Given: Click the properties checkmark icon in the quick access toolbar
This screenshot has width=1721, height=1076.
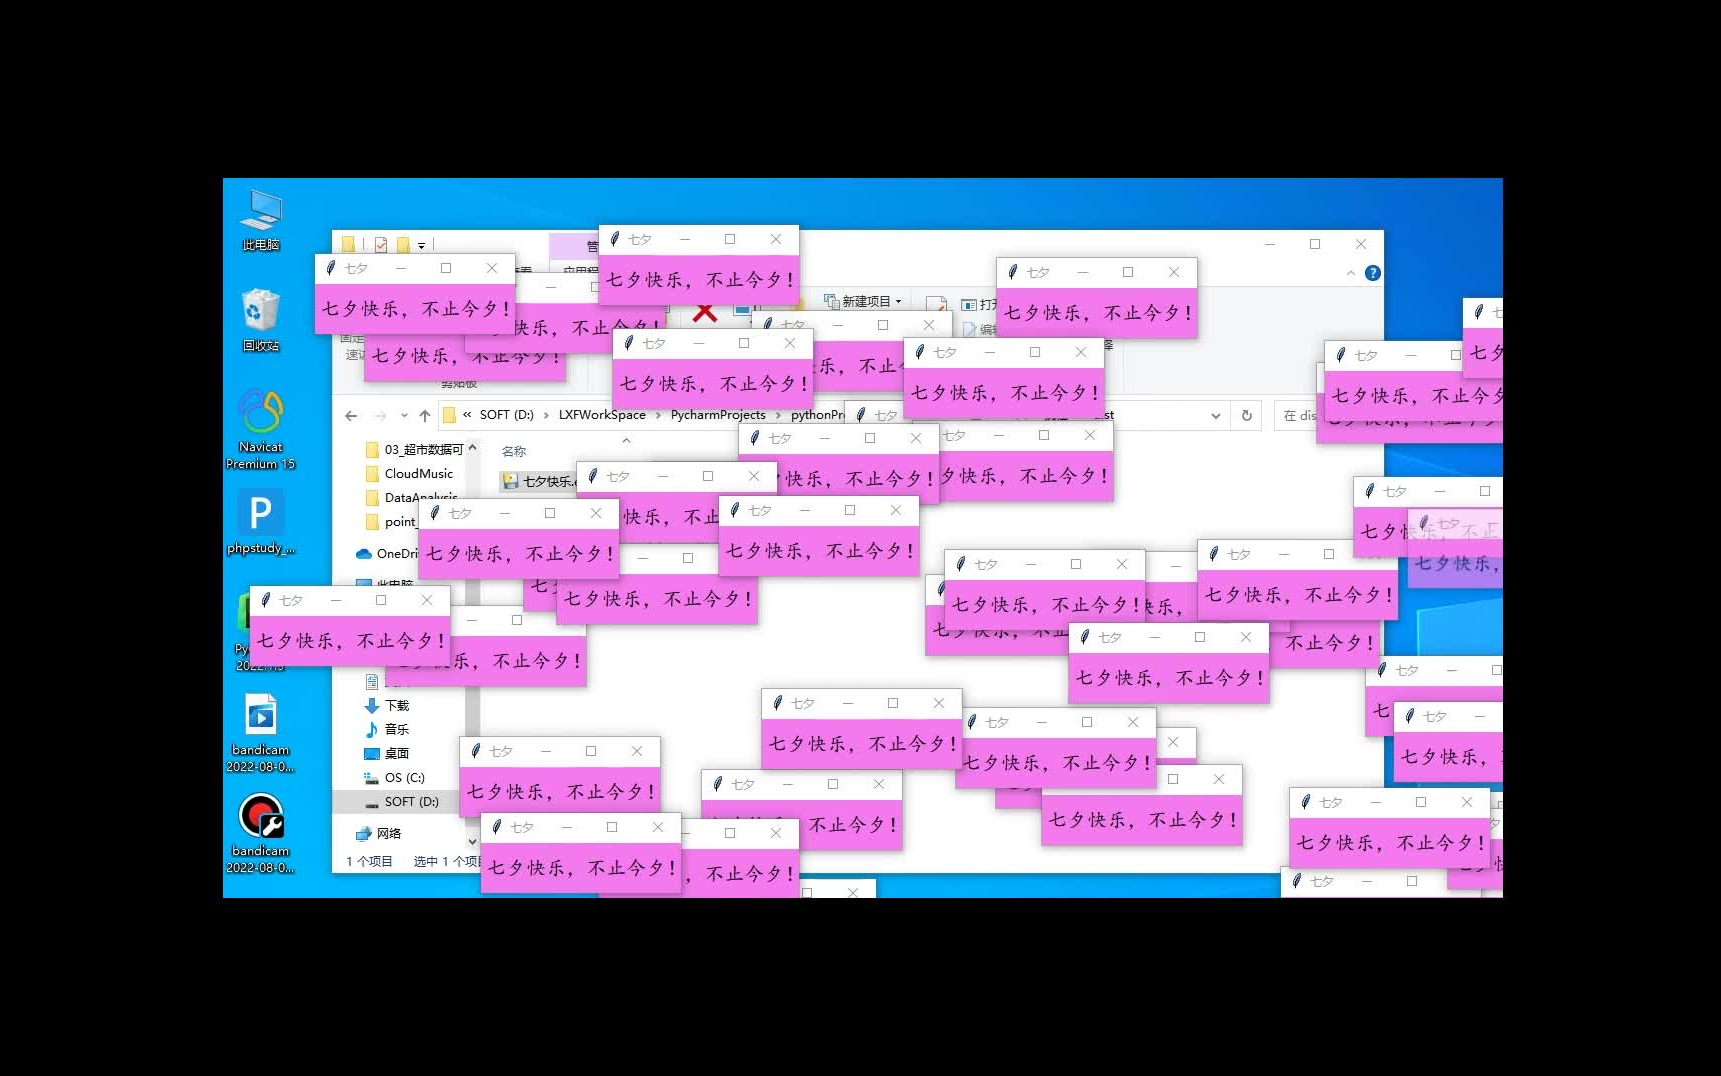Looking at the screenshot, I should tap(381, 244).
